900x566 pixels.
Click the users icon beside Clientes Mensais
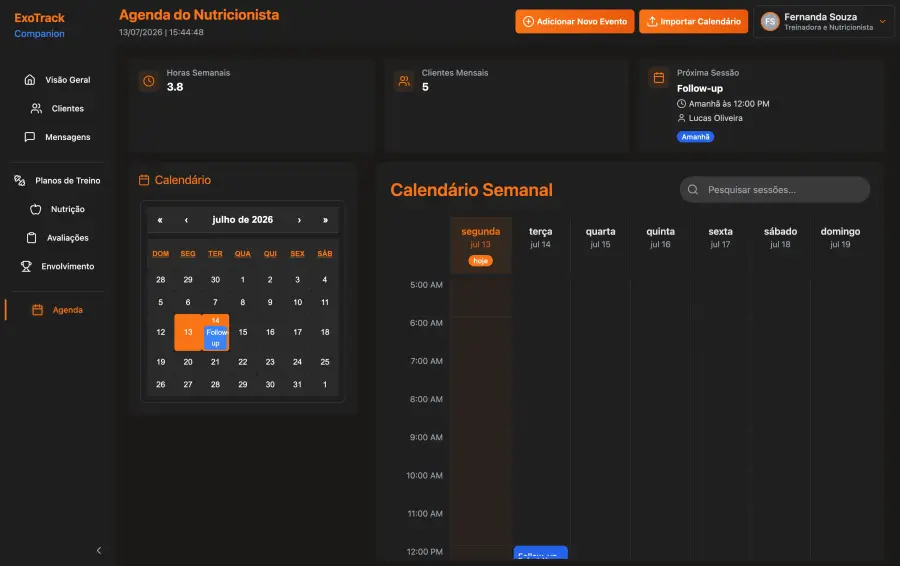(x=404, y=81)
